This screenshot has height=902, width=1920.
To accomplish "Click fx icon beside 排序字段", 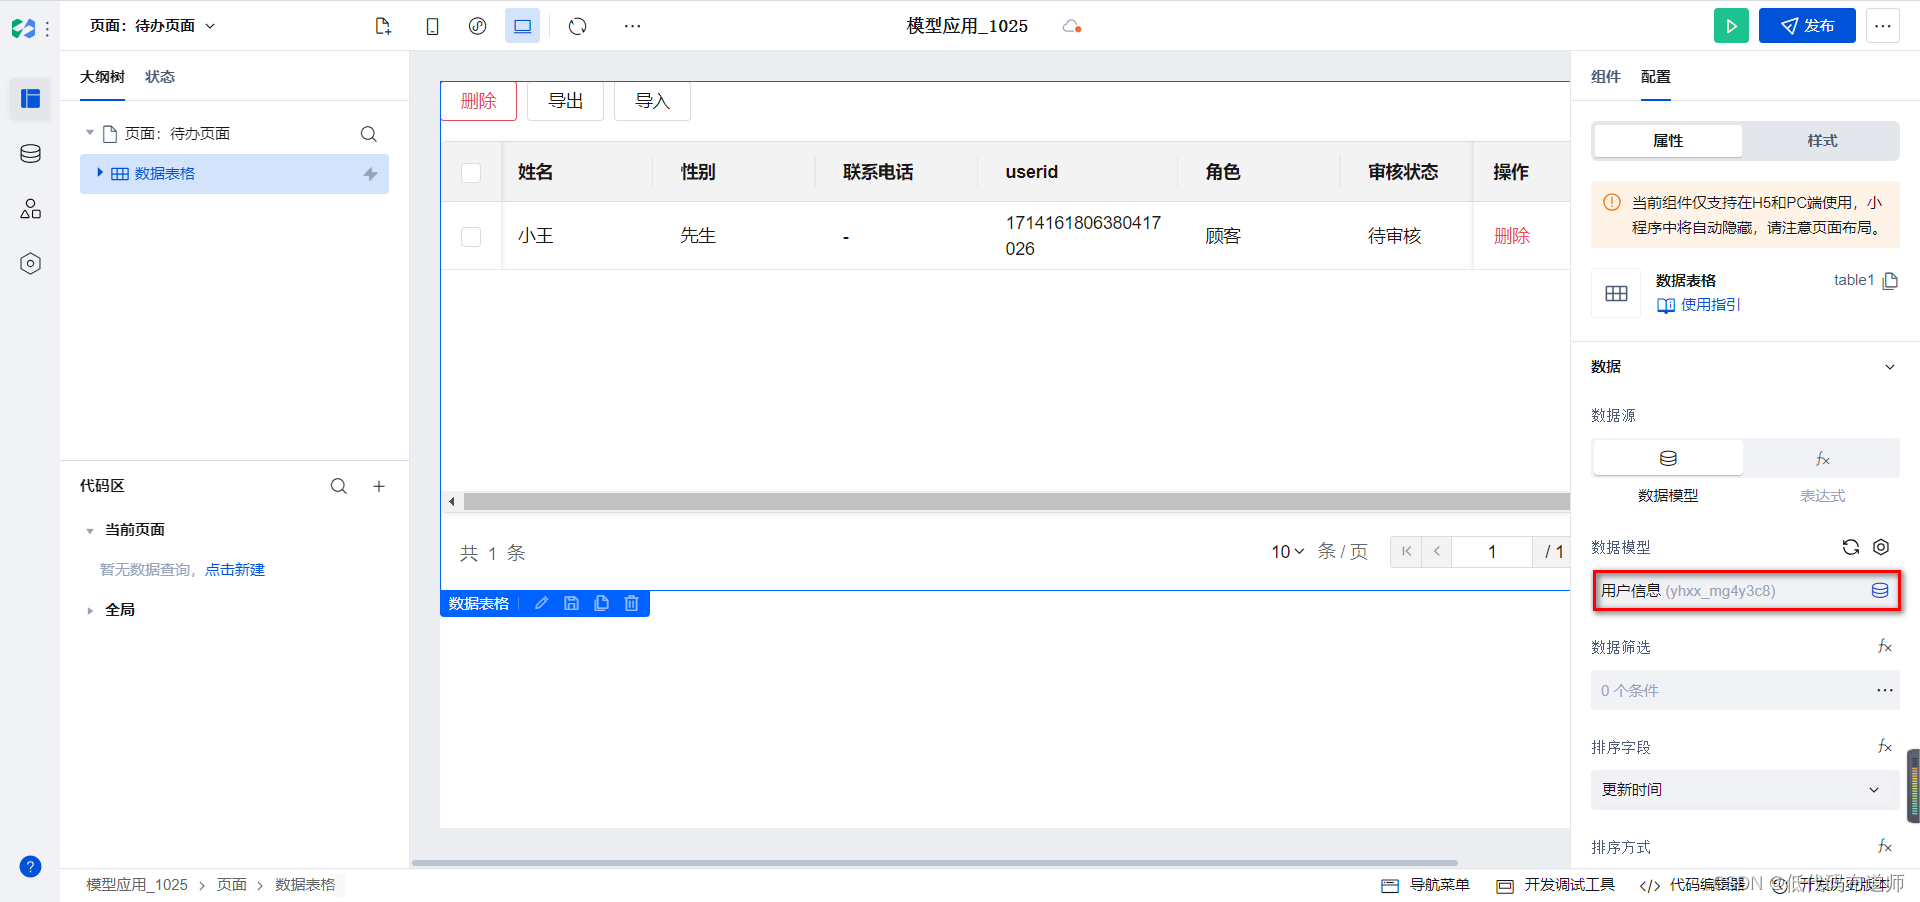I will [1884, 747].
